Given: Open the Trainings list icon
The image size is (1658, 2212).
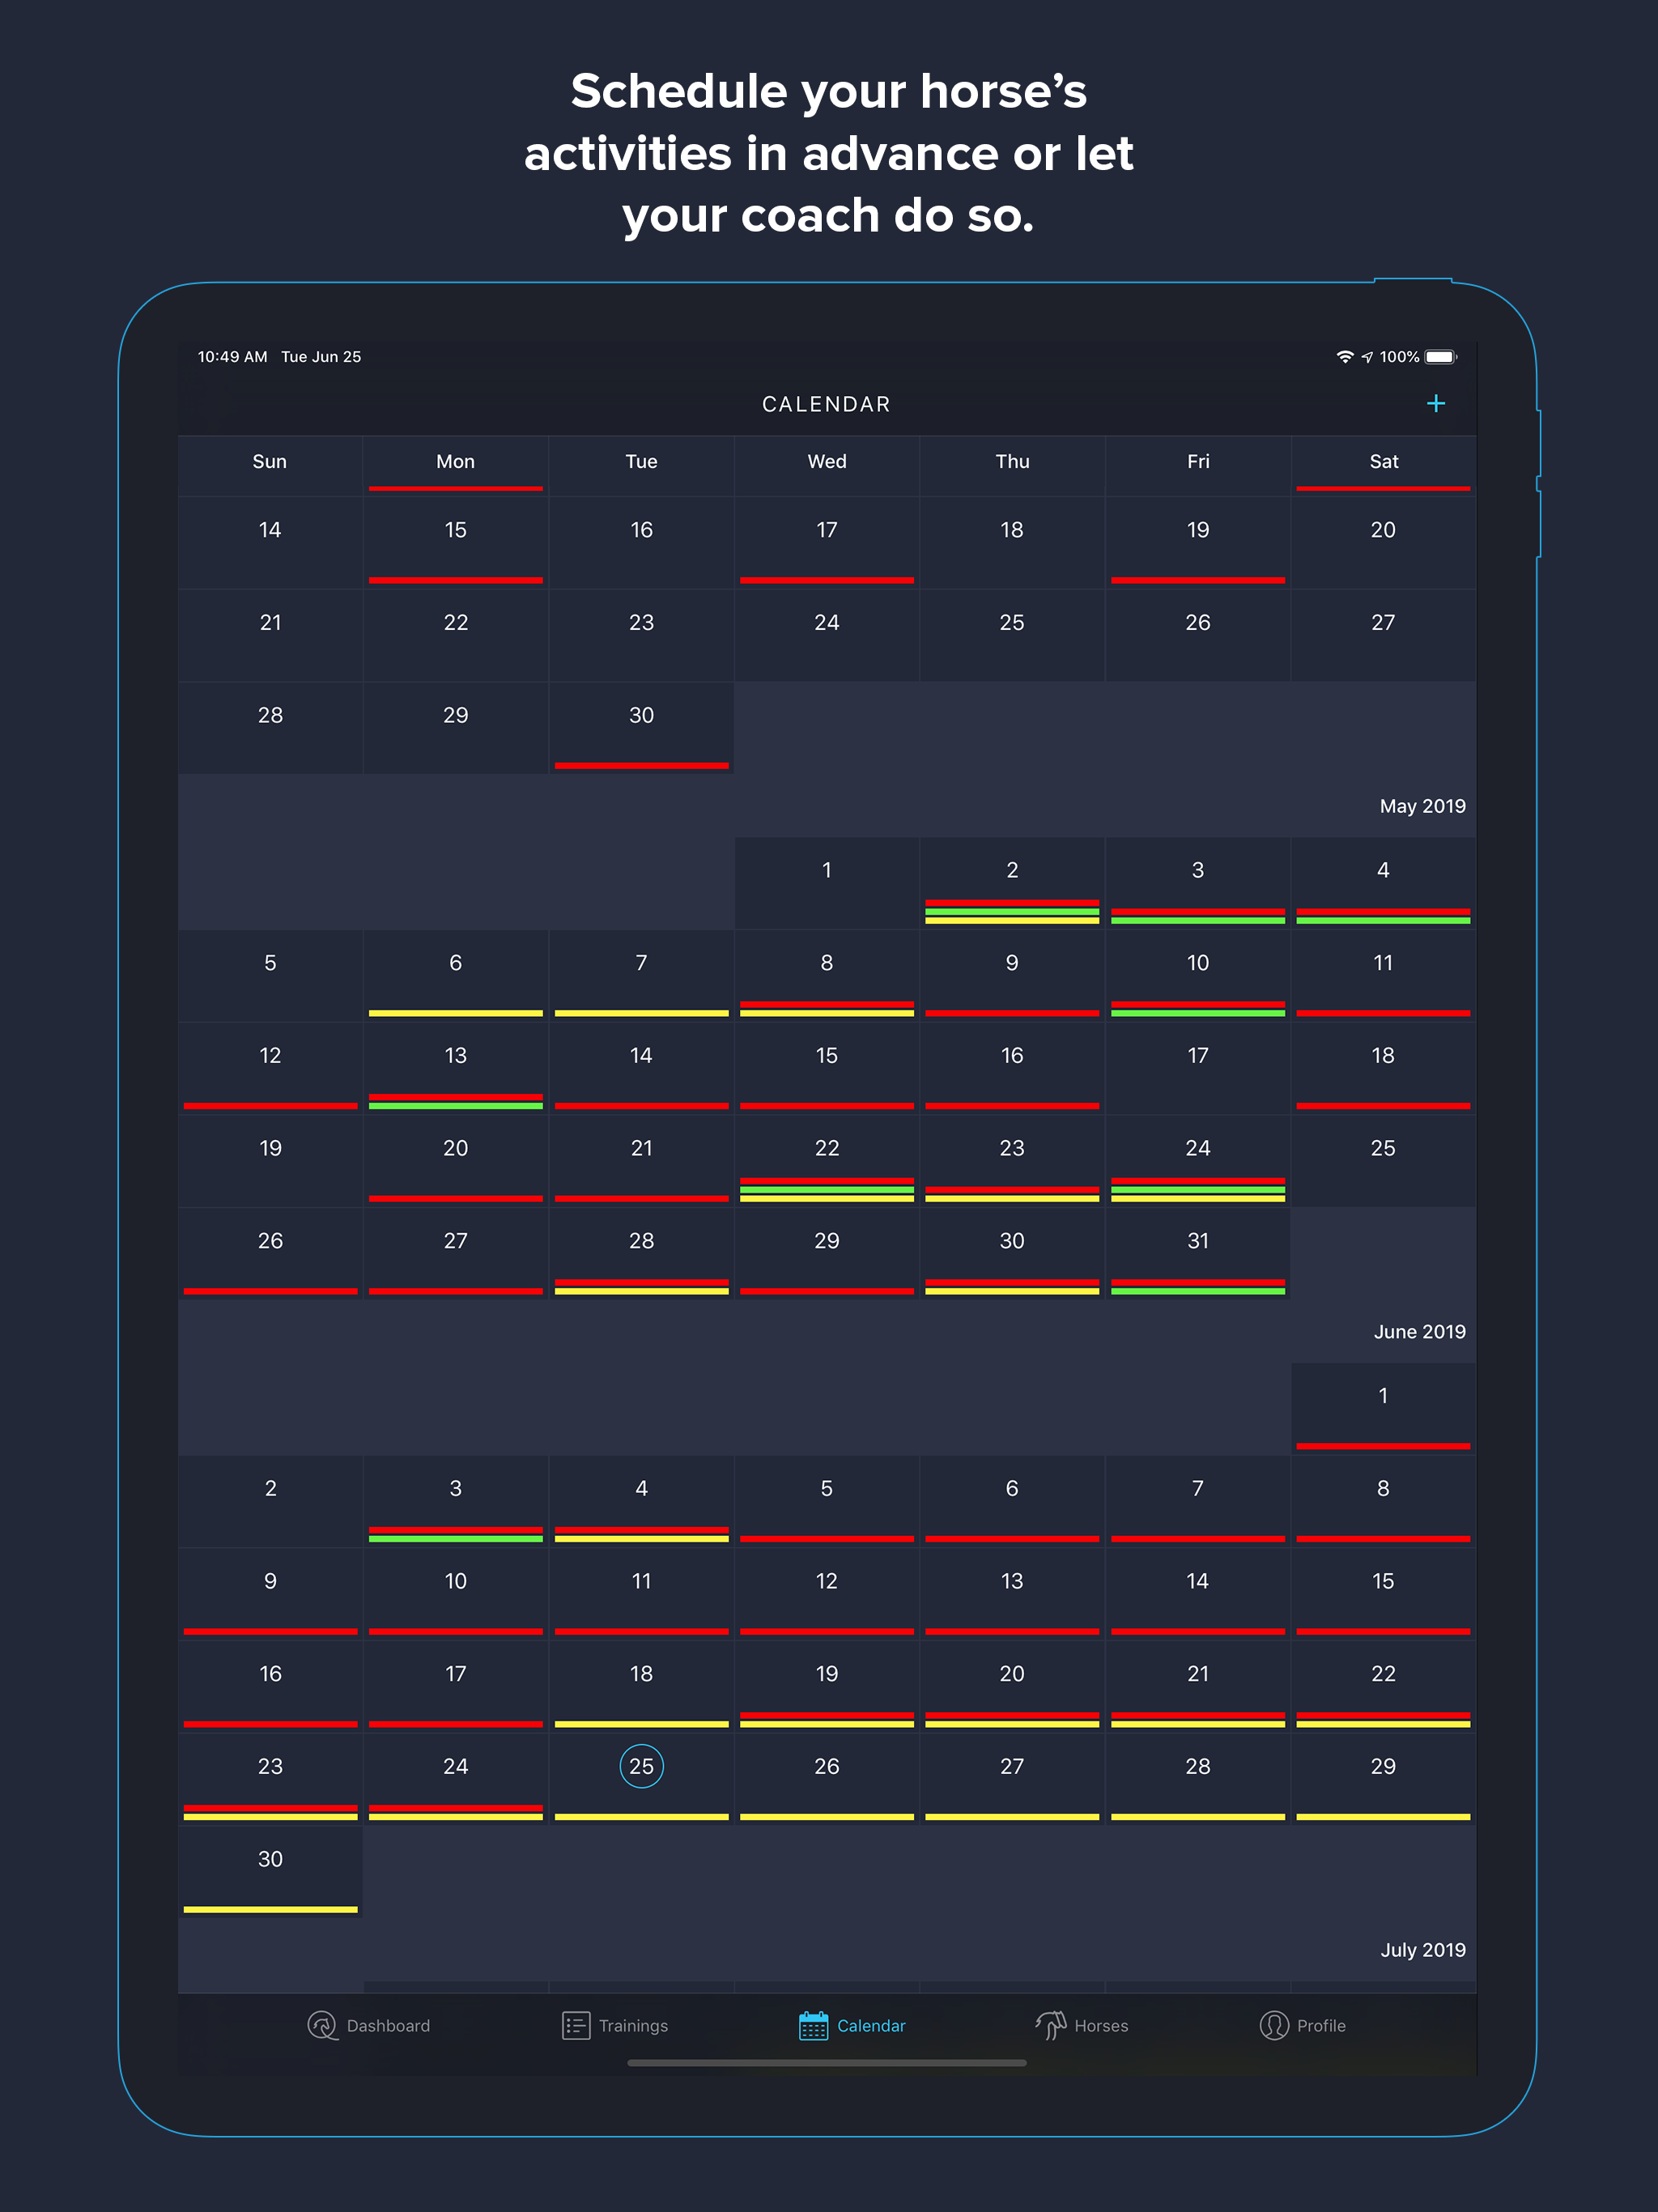Looking at the screenshot, I should pyautogui.click(x=575, y=2025).
